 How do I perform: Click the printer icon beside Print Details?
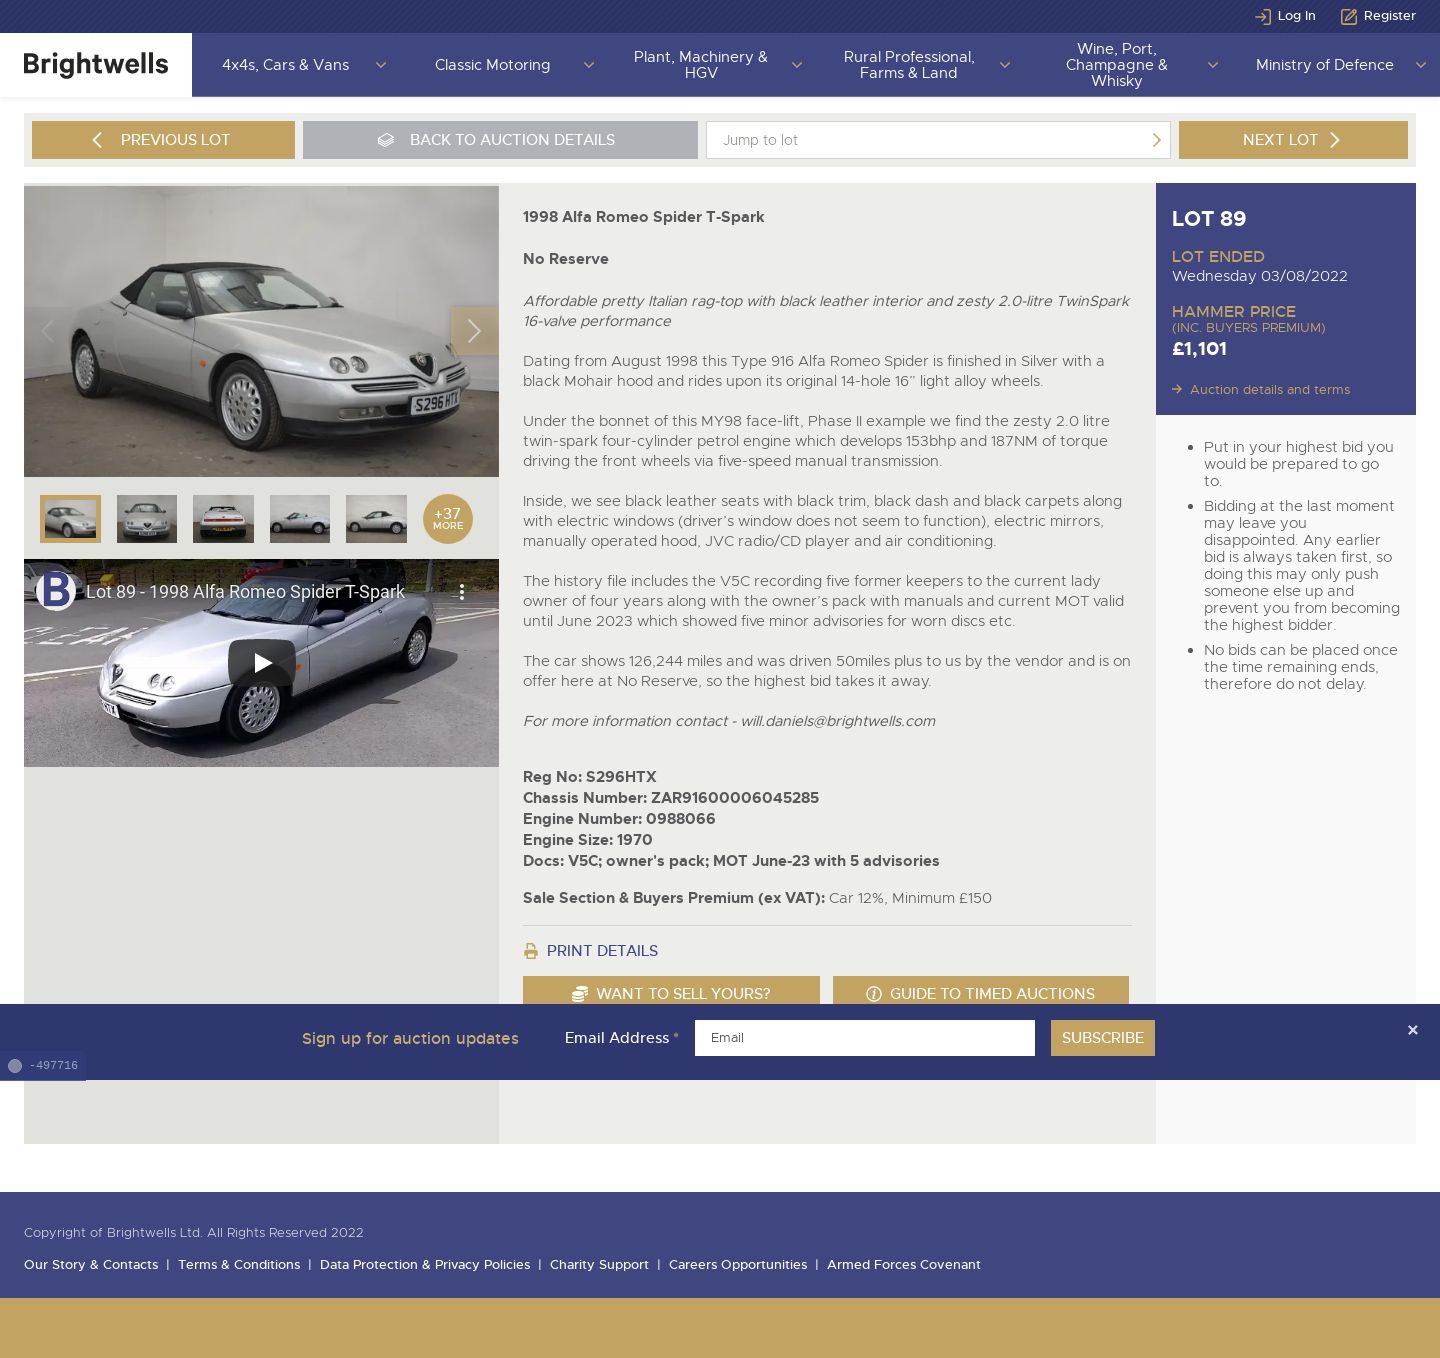tap(531, 951)
